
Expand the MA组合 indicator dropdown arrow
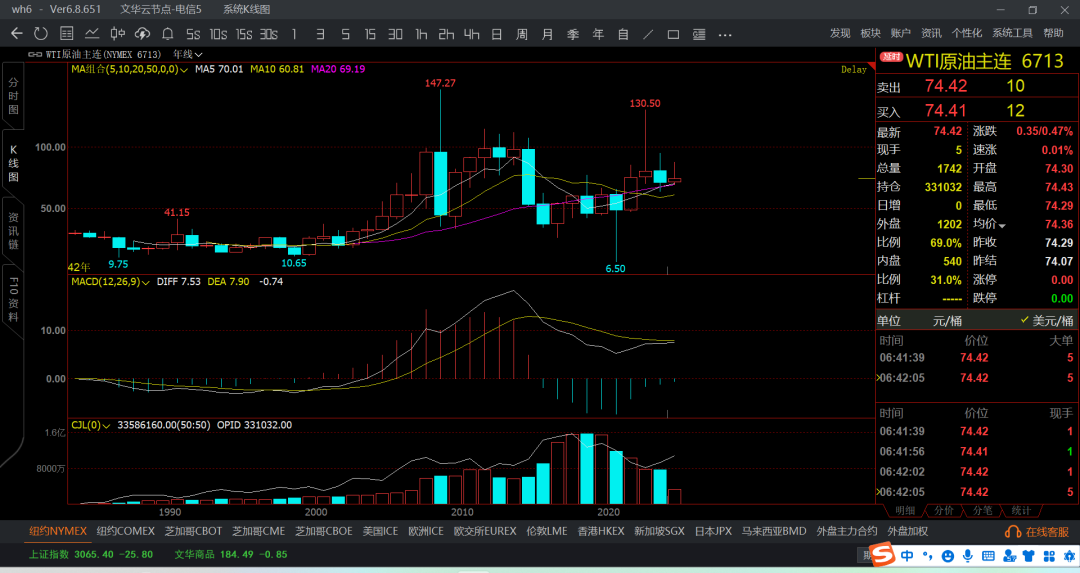(184, 70)
